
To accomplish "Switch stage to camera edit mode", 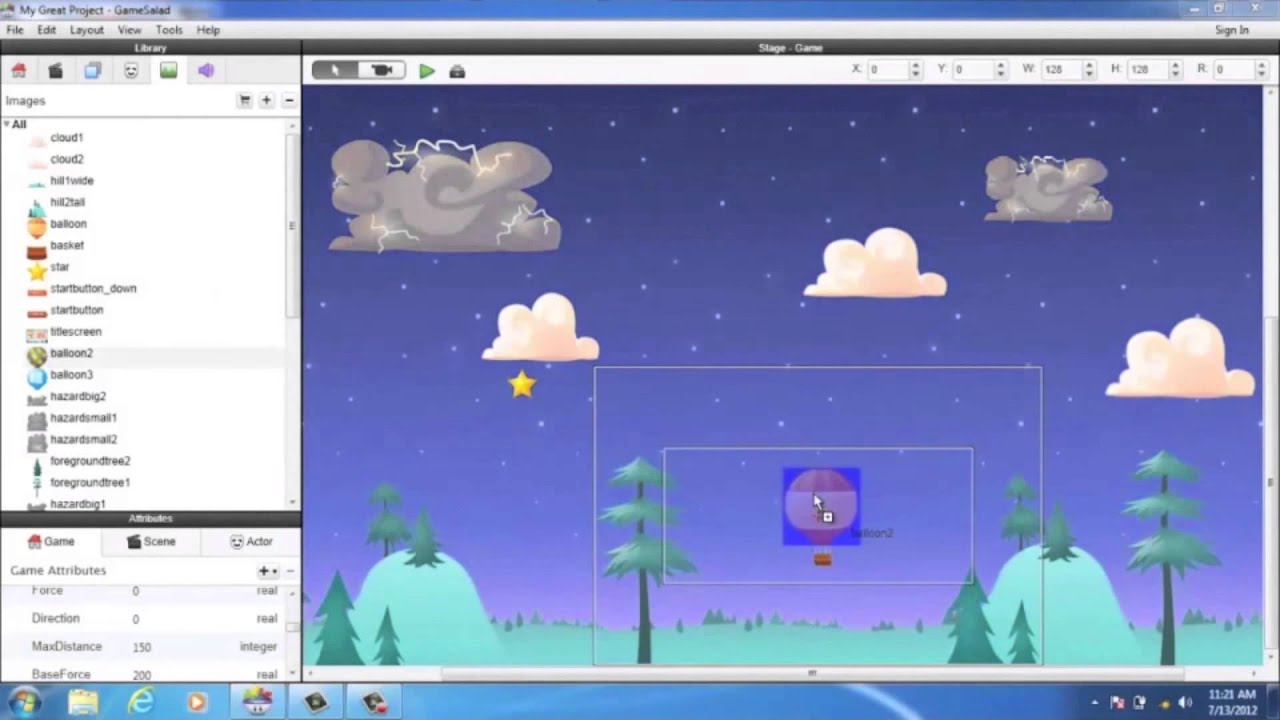I will [381, 70].
